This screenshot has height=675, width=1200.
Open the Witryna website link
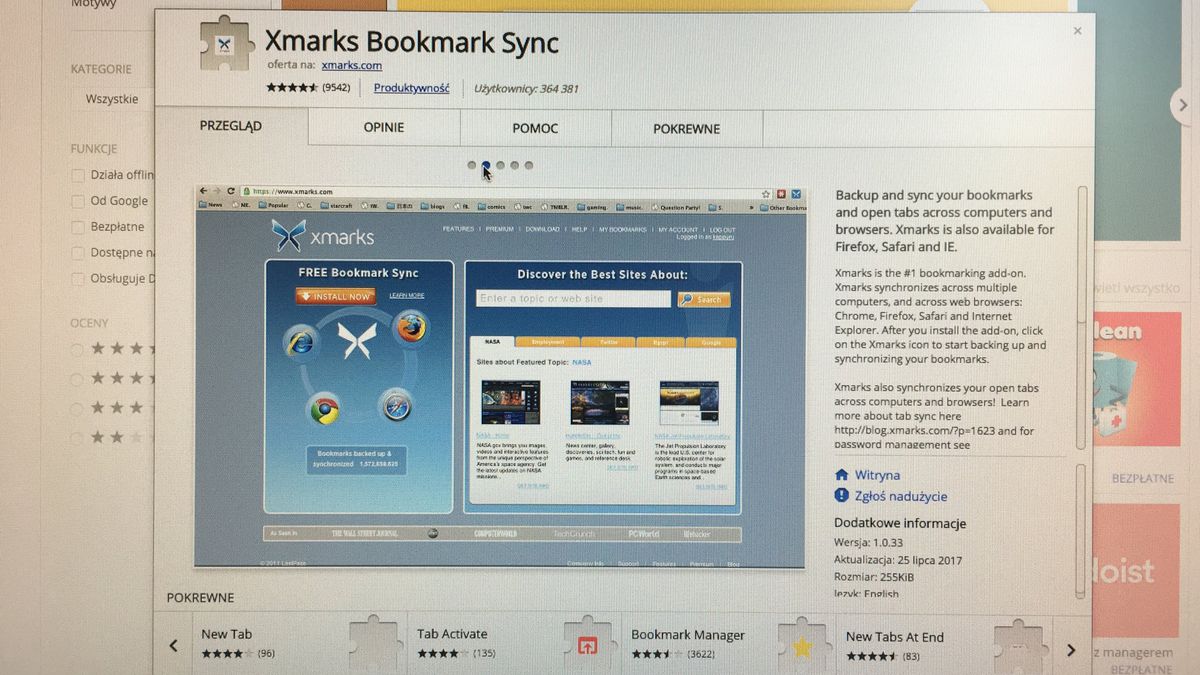pyautogui.click(x=877, y=475)
